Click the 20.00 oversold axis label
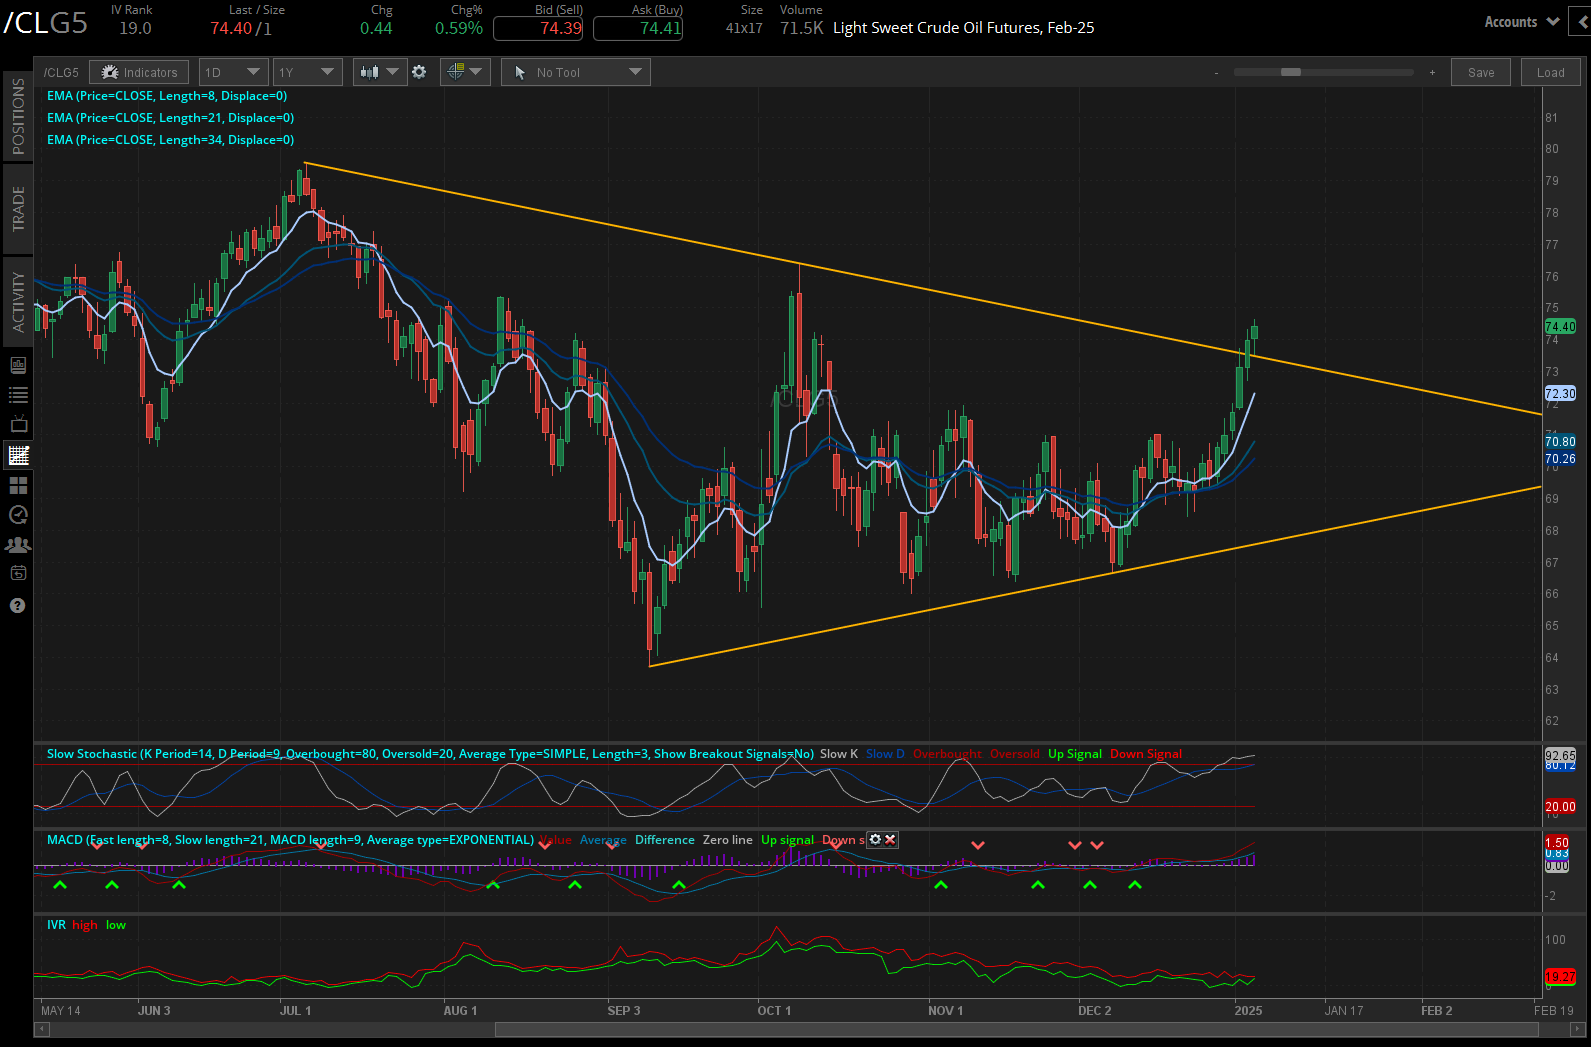The height and width of the screenshot is (1047, 1591). (1560, 806)
